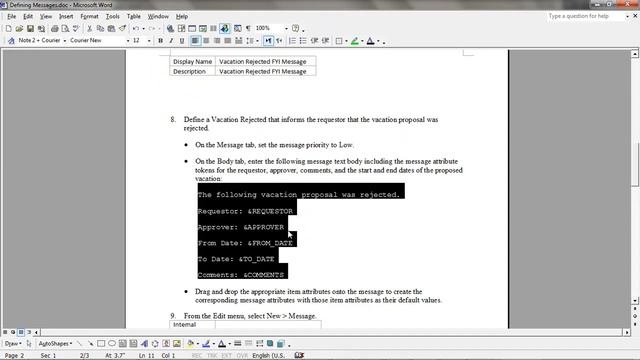
Task: Select the Rectangle drawing tool
Action: coord(101,344)
